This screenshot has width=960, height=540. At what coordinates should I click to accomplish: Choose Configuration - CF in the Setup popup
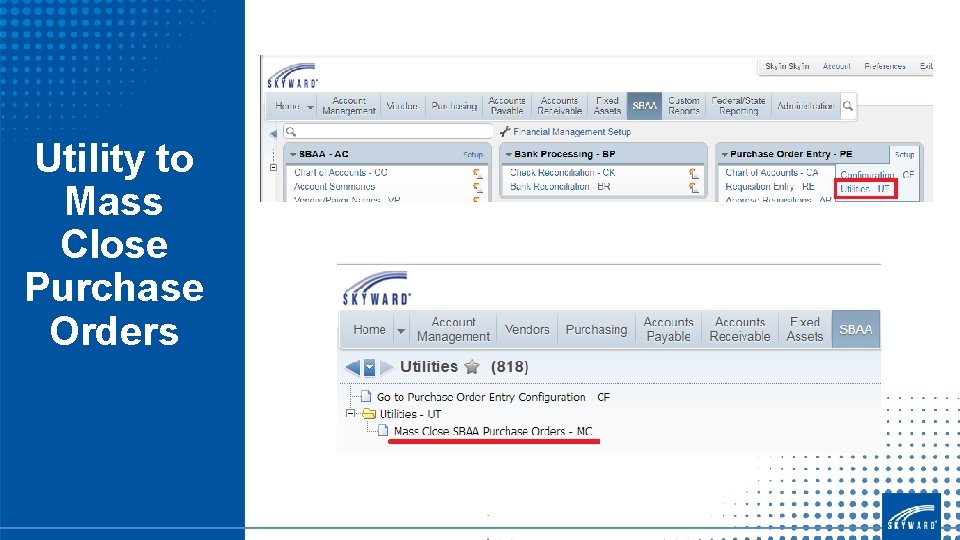click(877, 174)
